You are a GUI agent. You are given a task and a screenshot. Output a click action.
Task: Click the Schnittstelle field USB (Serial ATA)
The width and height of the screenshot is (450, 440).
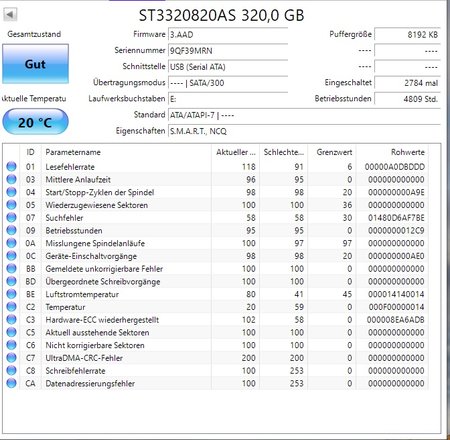228,67
